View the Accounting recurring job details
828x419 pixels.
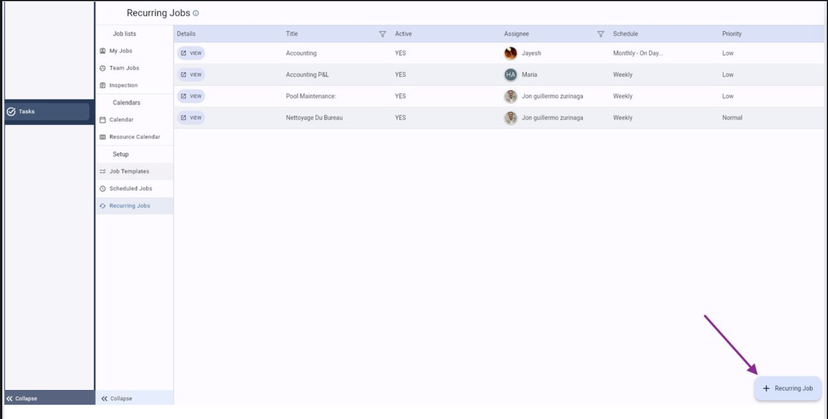tap(191, 53)
